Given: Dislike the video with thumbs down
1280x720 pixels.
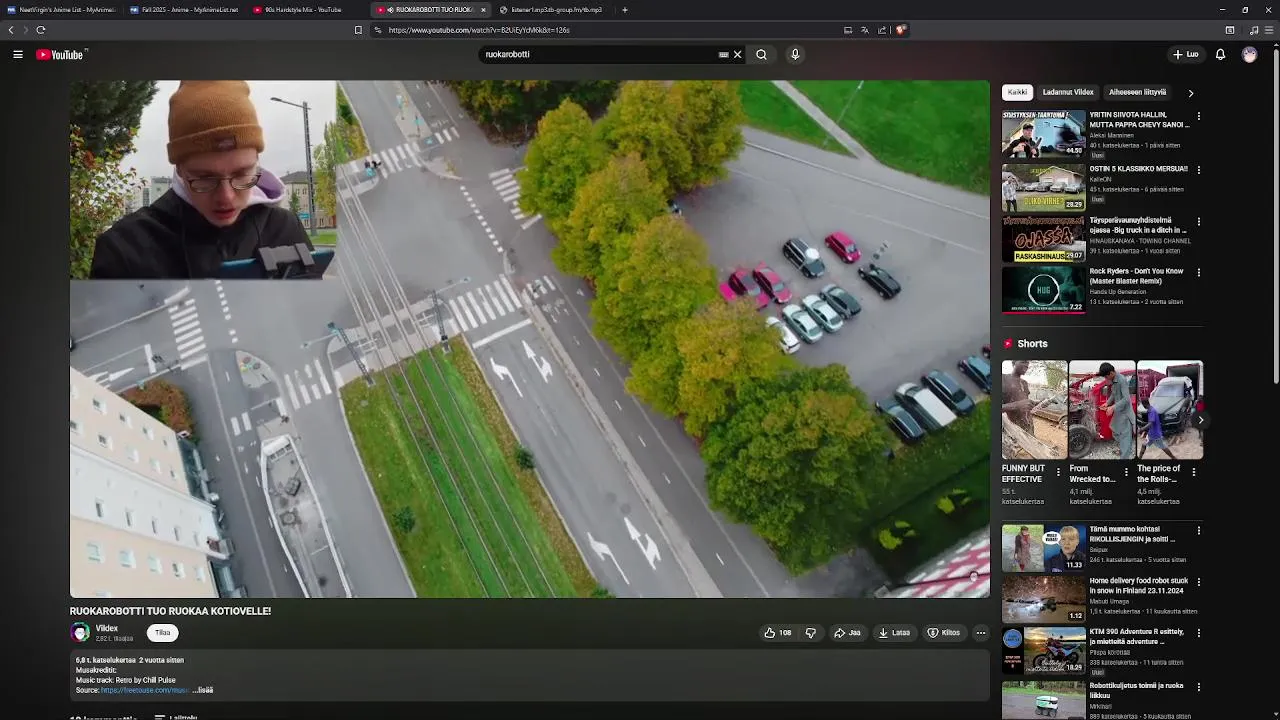Looking at the screenshot, I should coord(811,633).
